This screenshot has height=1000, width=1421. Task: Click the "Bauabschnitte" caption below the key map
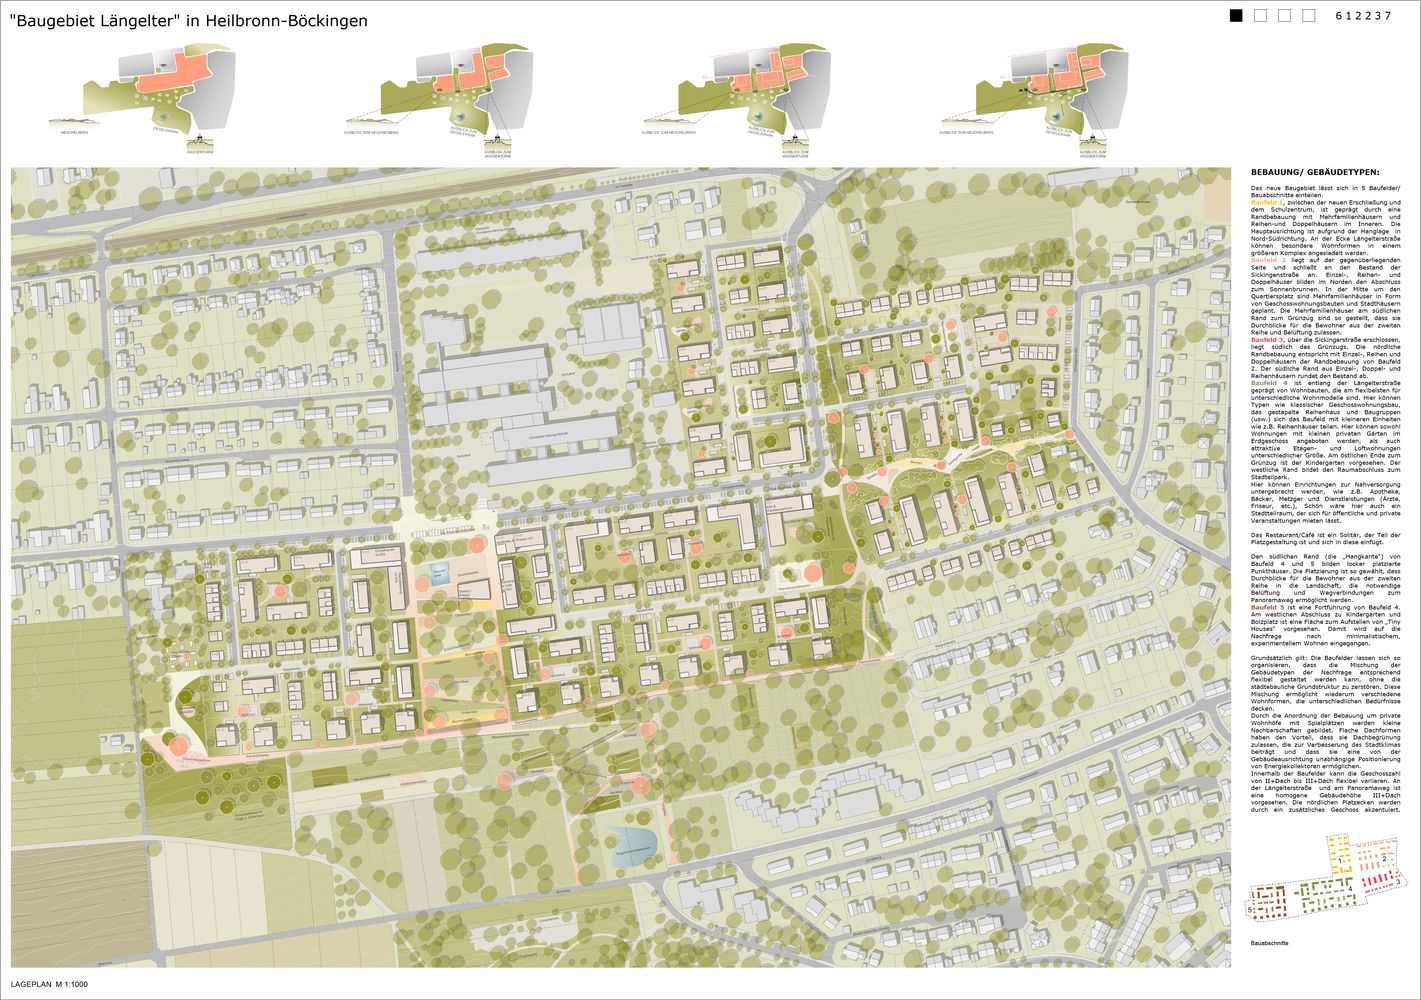1268,942
